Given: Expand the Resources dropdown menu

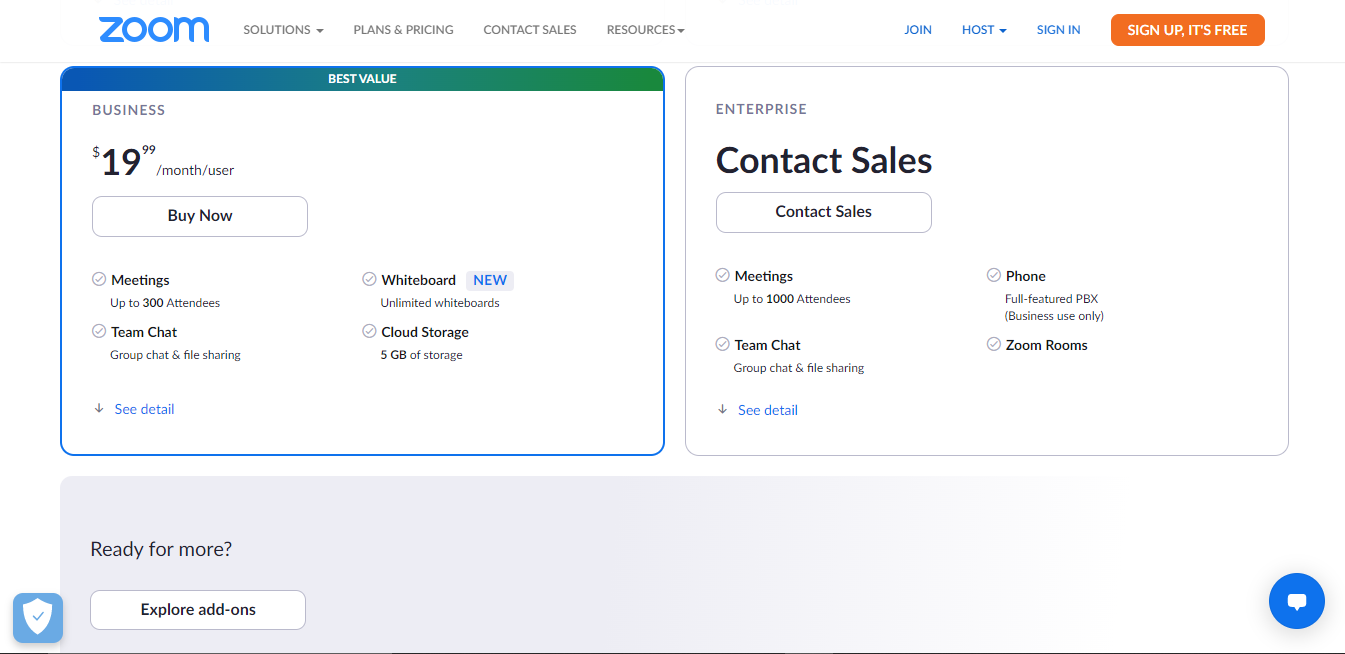Looking at the screenshot, I should pos(645,30).
